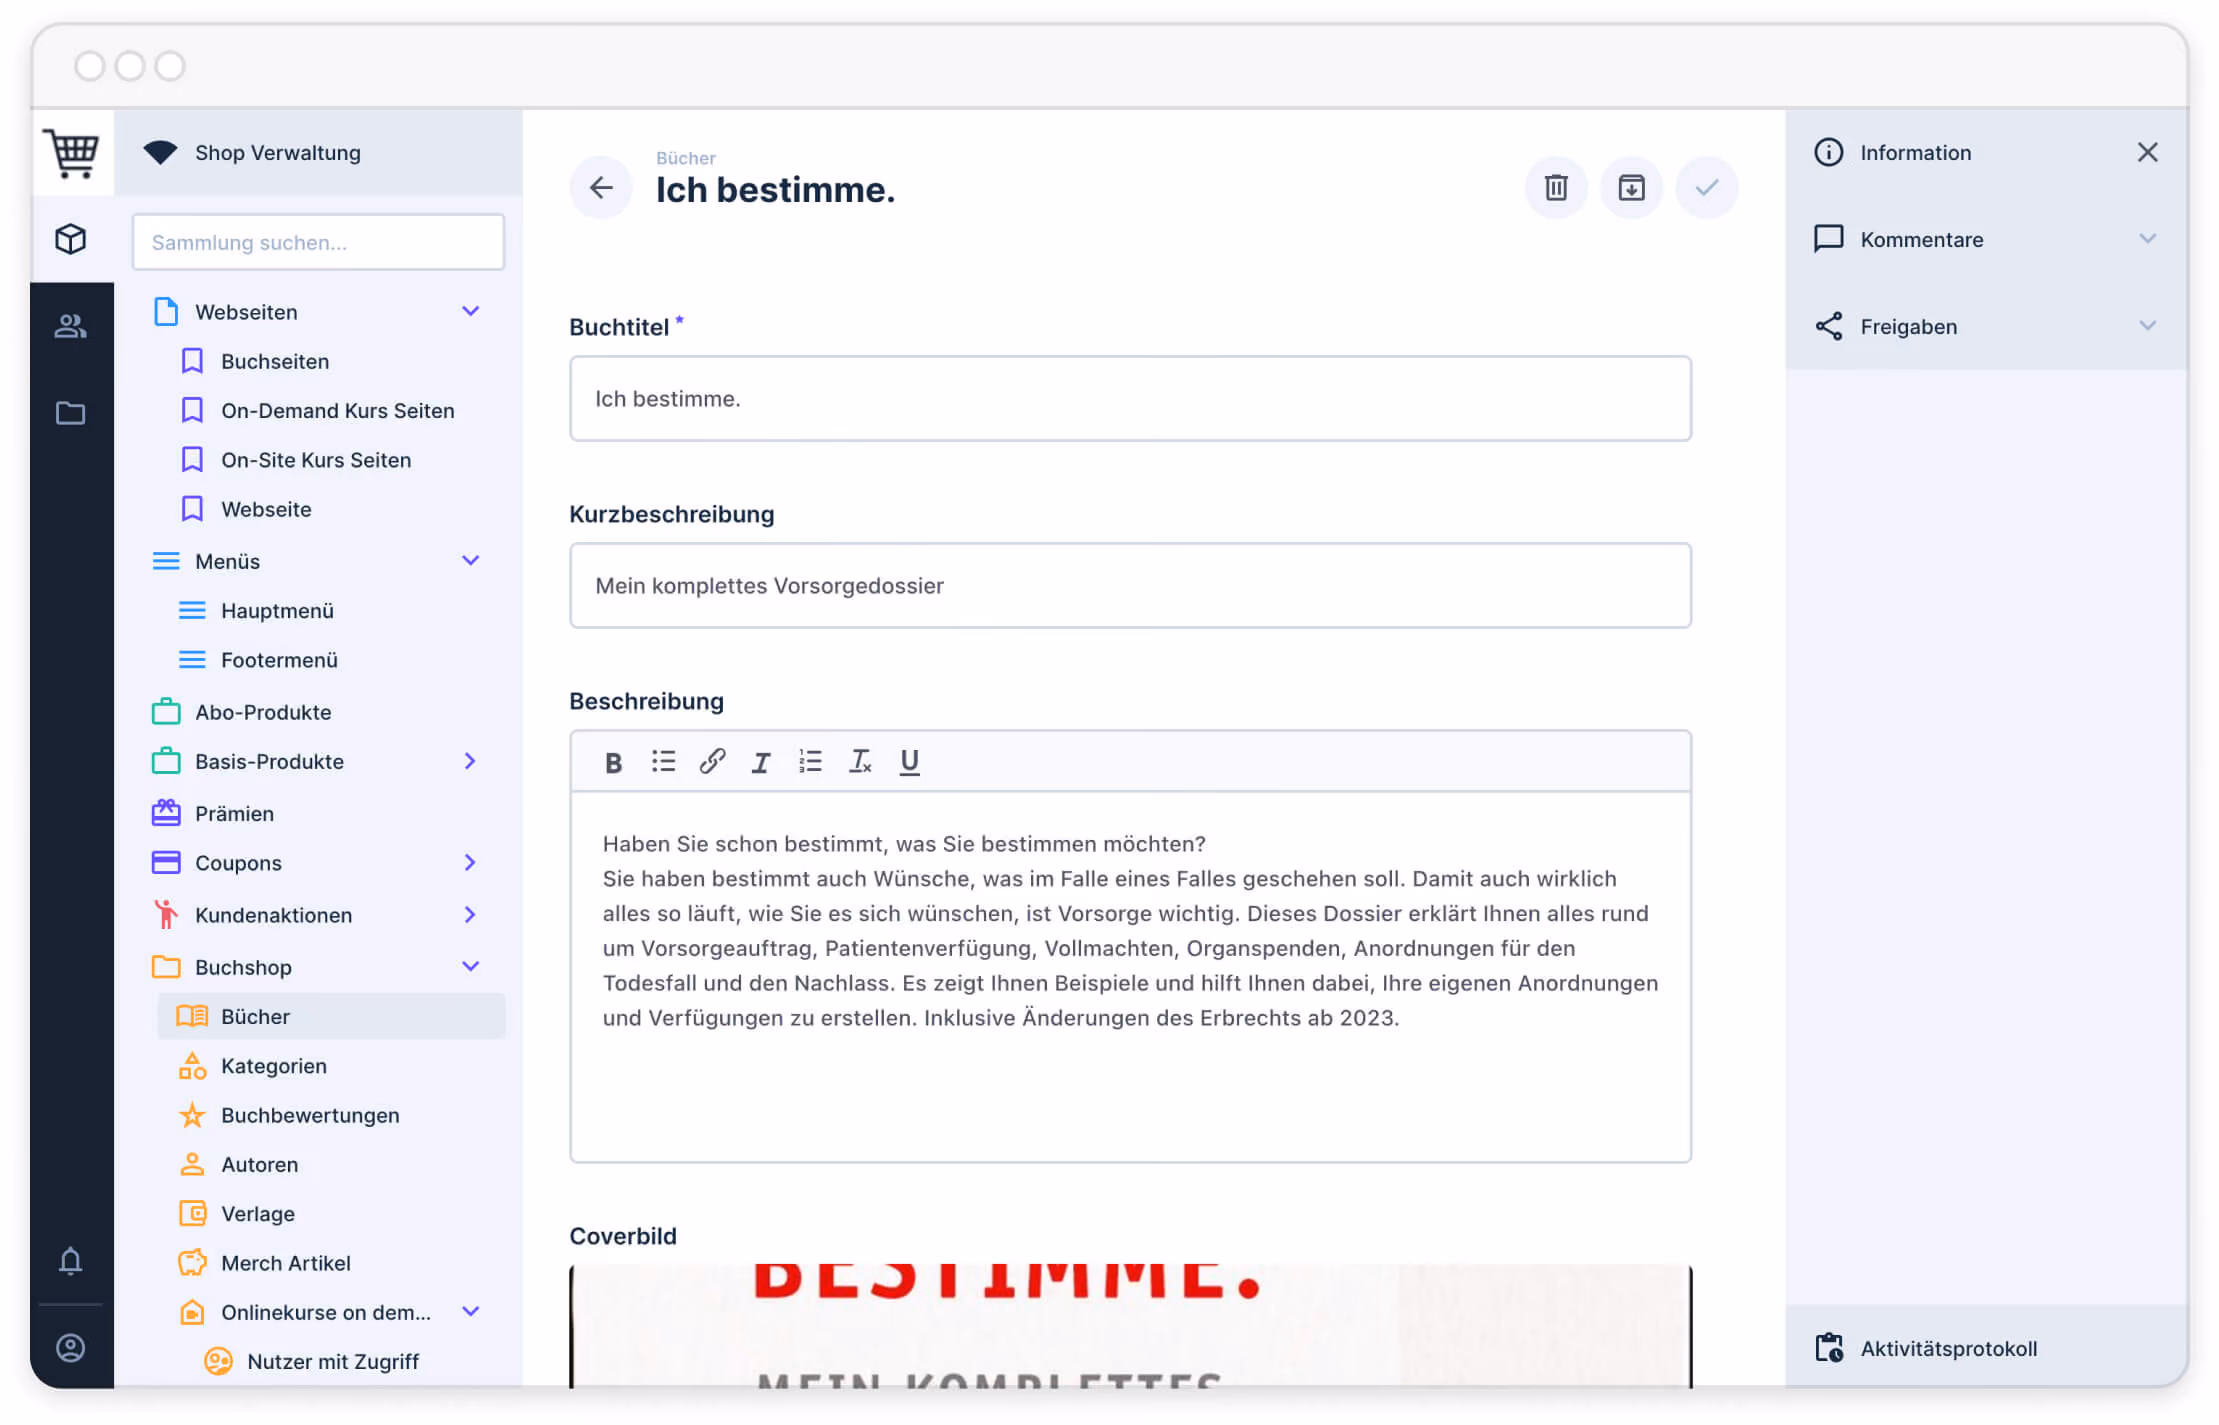This screenshot has height=1425, width=2219.
Task: Collapse the Menüs section chevron
Action: tap(470, 560)
